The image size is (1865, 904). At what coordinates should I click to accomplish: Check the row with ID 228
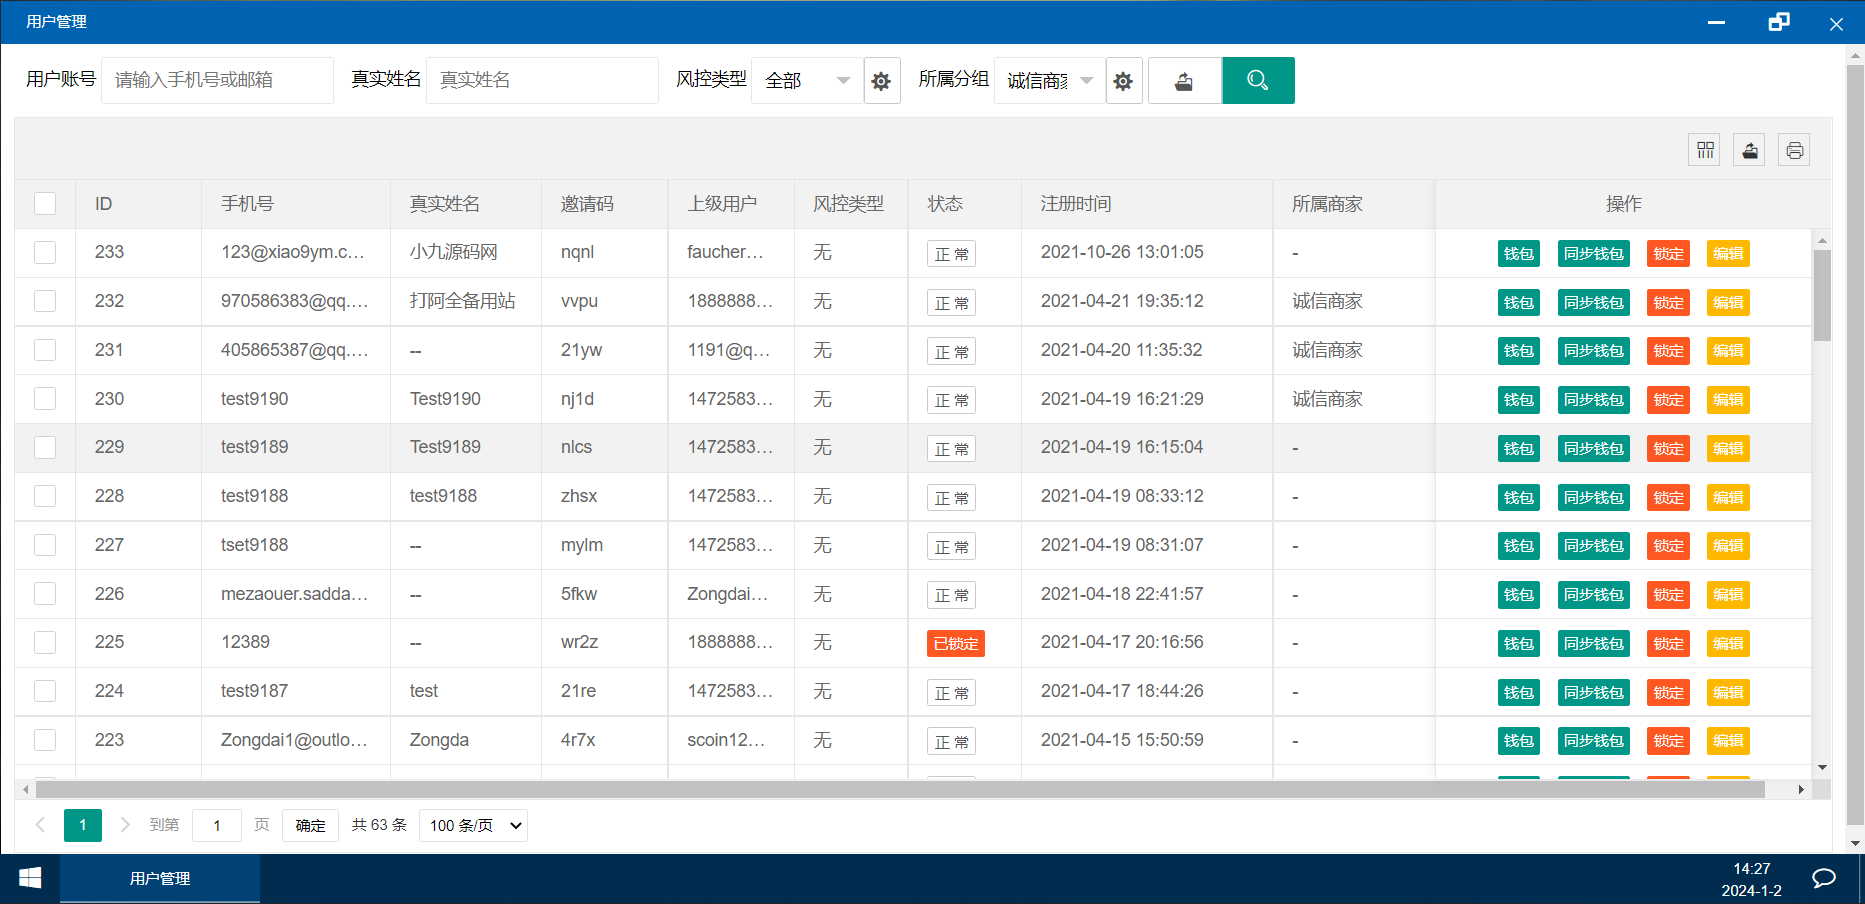(45, 496)
